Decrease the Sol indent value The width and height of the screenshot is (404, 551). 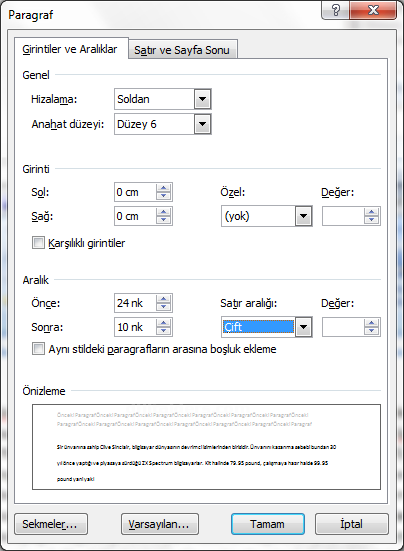[163, 196]
